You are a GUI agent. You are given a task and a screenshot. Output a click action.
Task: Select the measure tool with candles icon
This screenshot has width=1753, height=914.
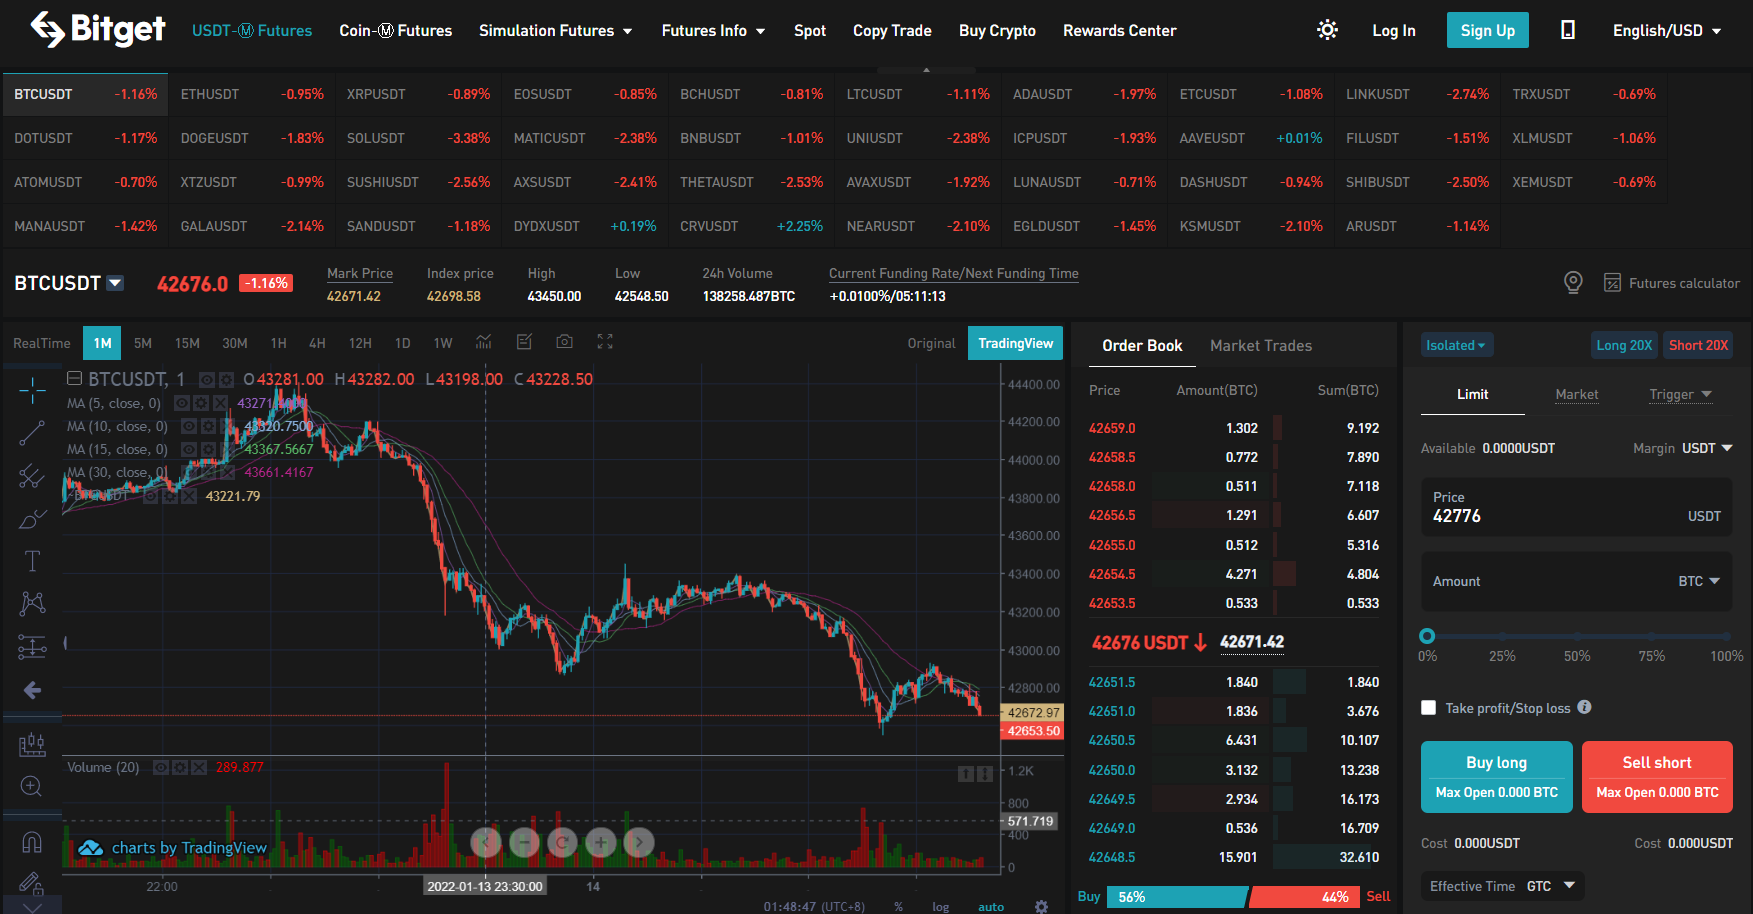pos(32,744)
